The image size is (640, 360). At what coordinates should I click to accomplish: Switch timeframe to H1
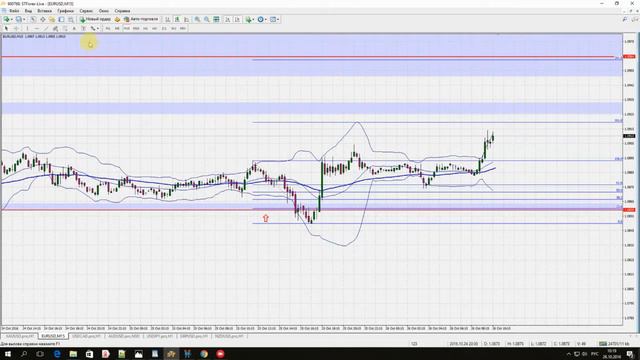click(145, 28)
